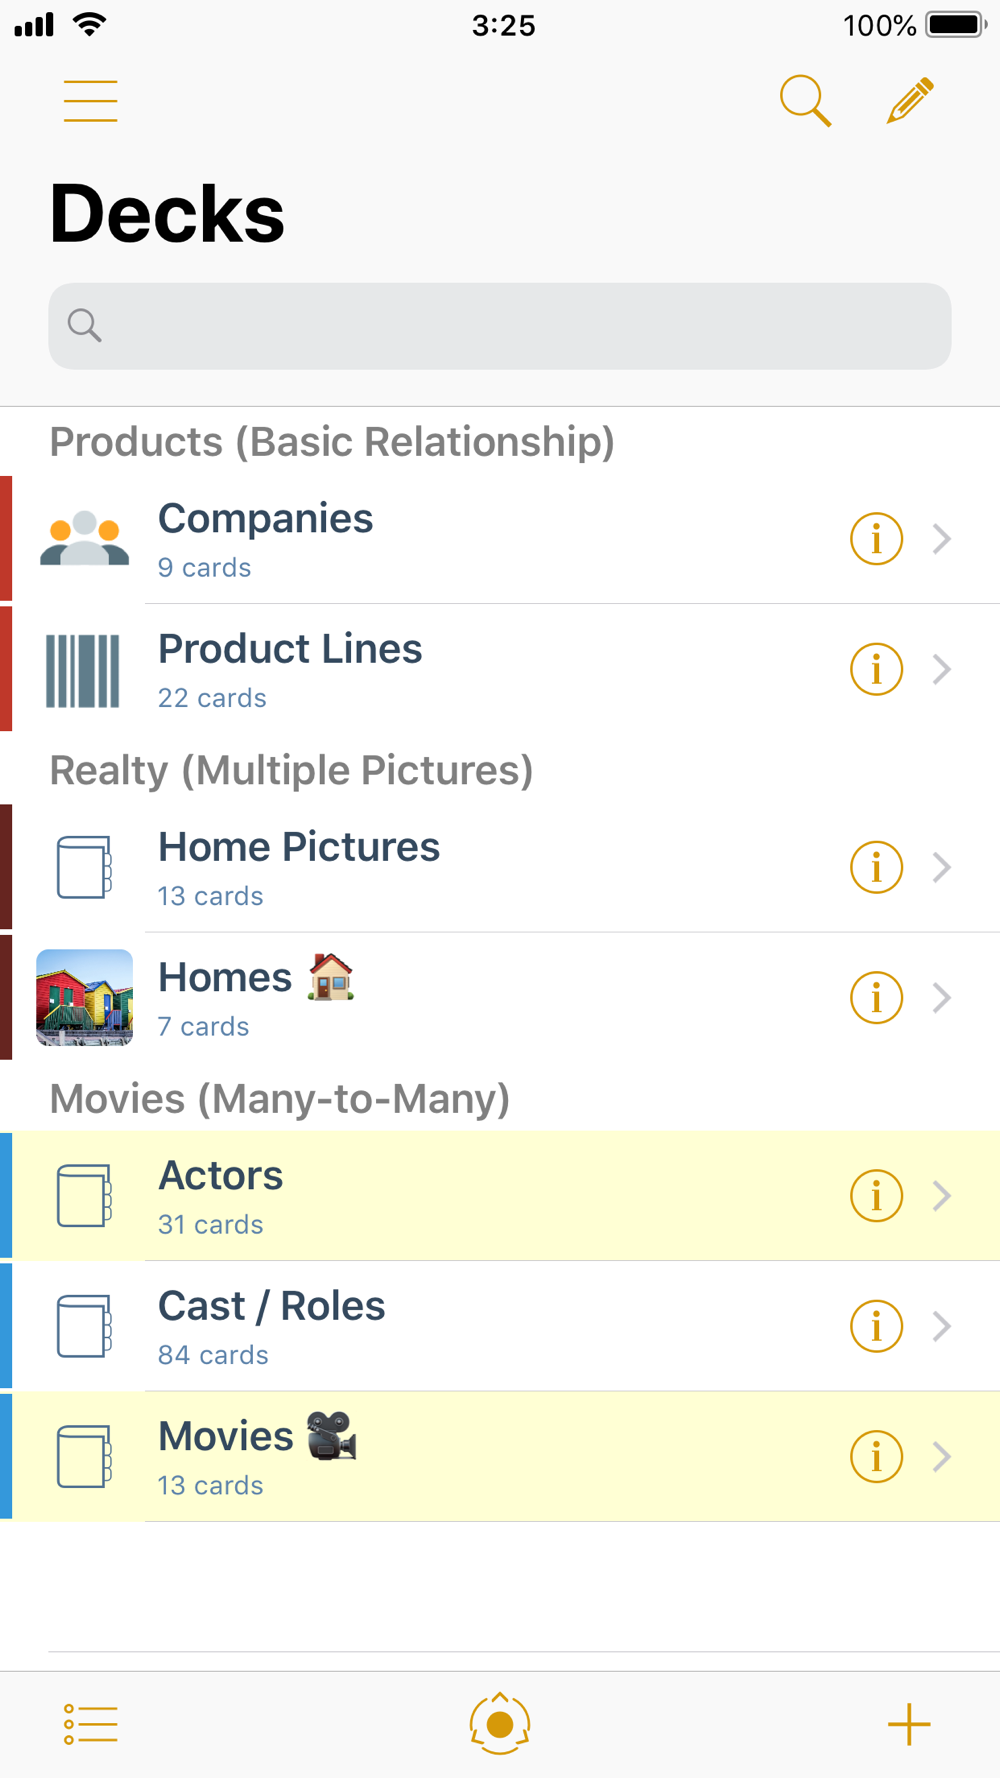Show info for Actors deck
The width and height of the screenshot is (1000, 1778).
coord(876,1196)
